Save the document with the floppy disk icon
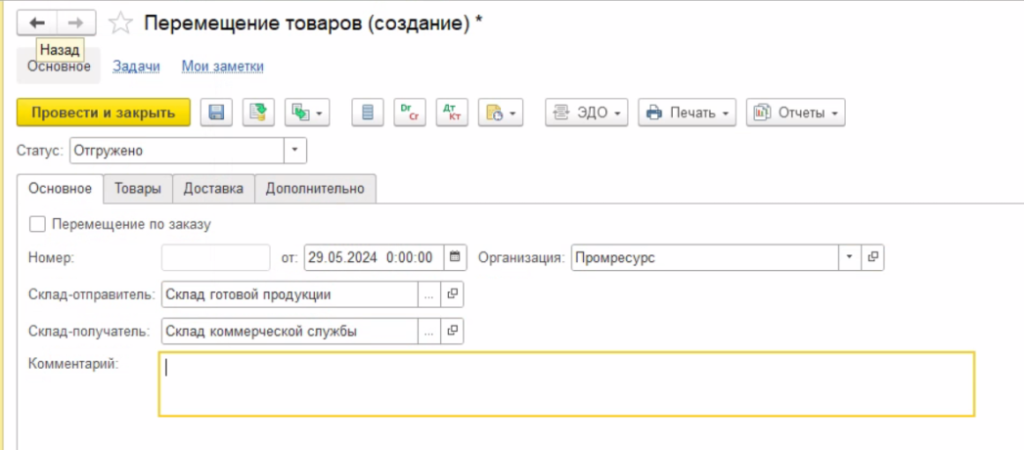The height and width of the screenshot is (450, 1024). coord(216,113)
